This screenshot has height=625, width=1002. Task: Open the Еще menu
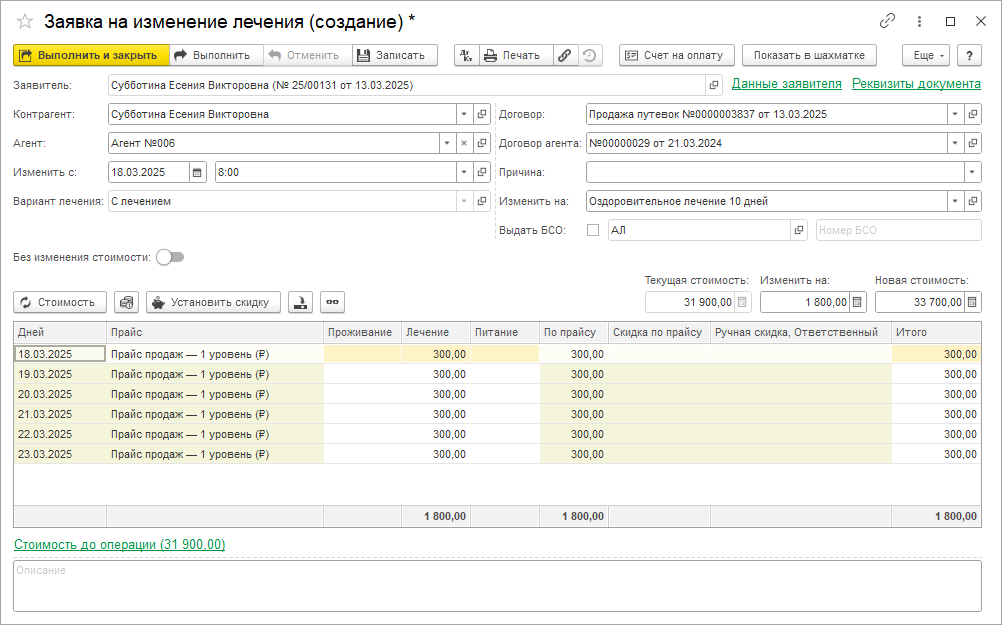coord(925,55)
